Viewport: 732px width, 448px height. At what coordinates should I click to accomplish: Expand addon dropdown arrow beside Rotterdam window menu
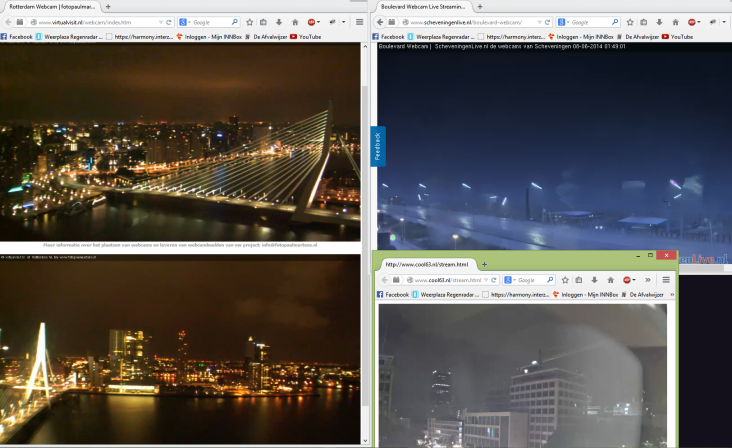(344, 22)
